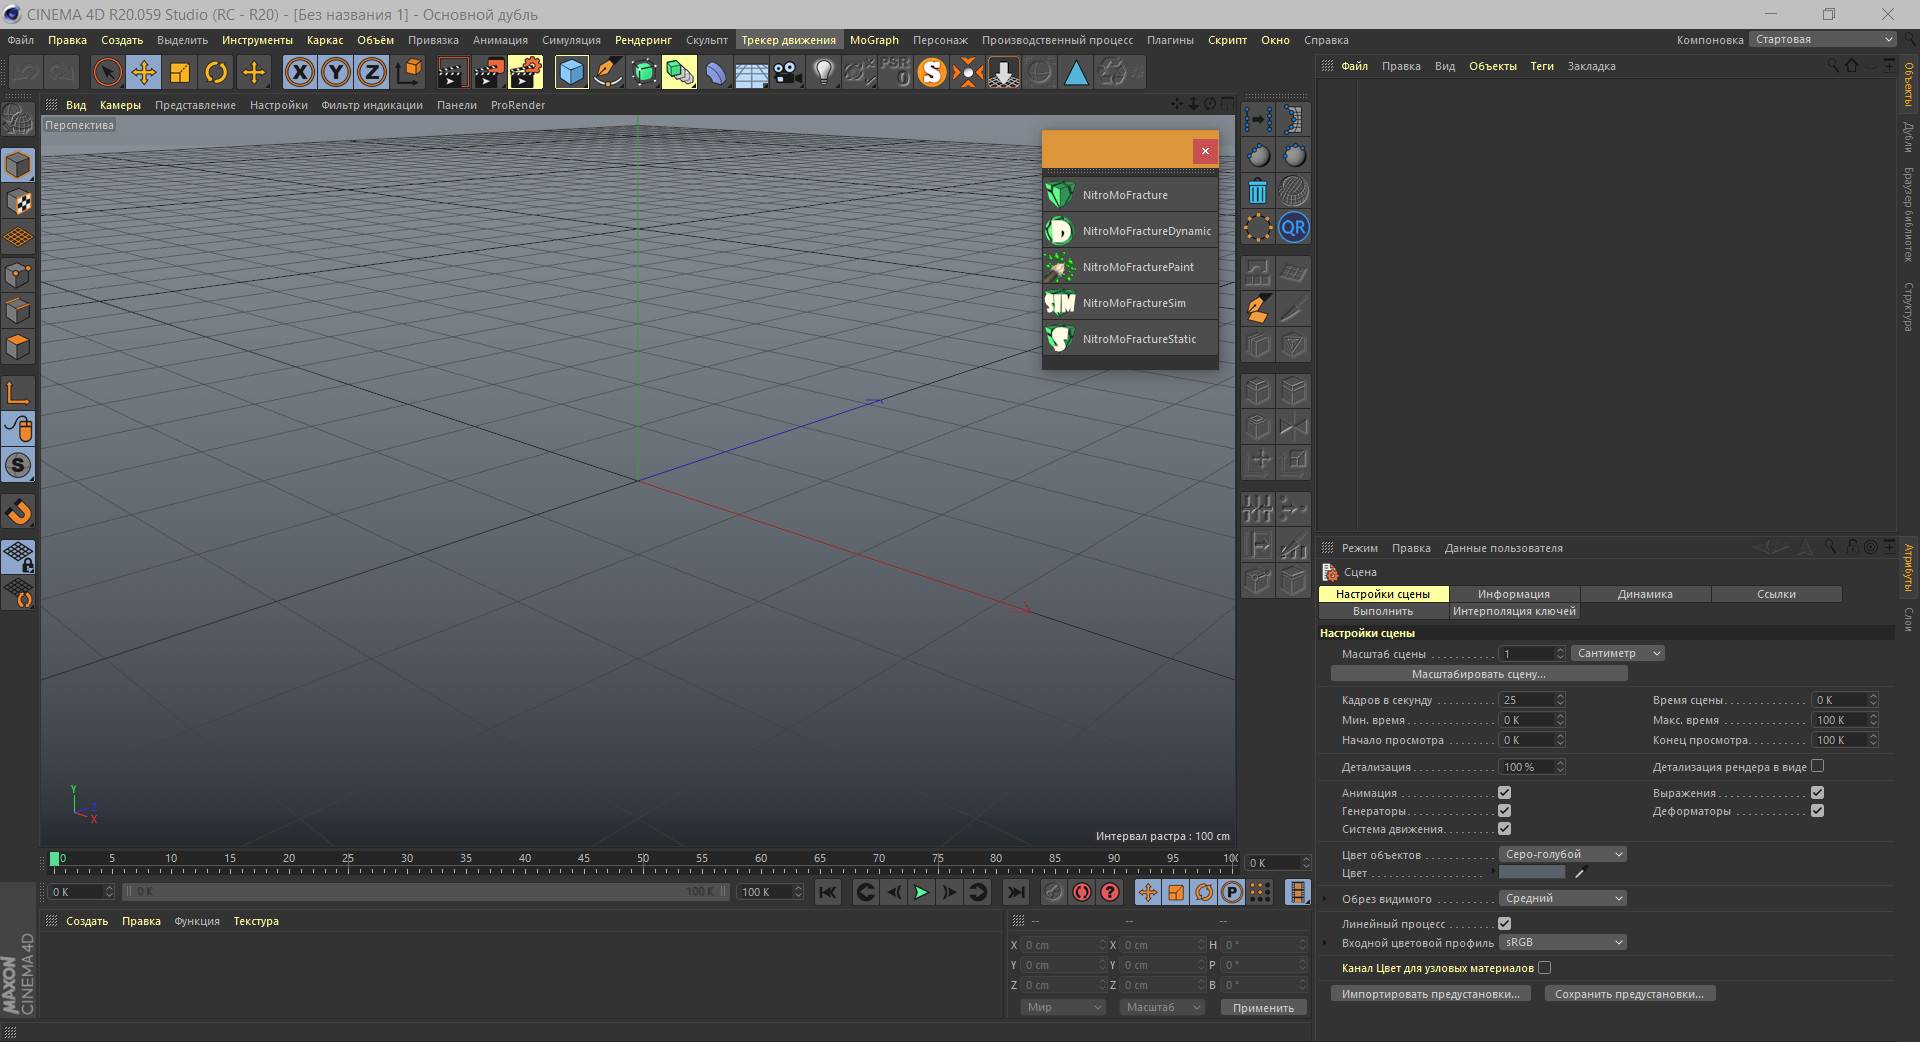Toggle the Y axis lock
This screenshot has height=1042, width=1920.
coord(336,72)
